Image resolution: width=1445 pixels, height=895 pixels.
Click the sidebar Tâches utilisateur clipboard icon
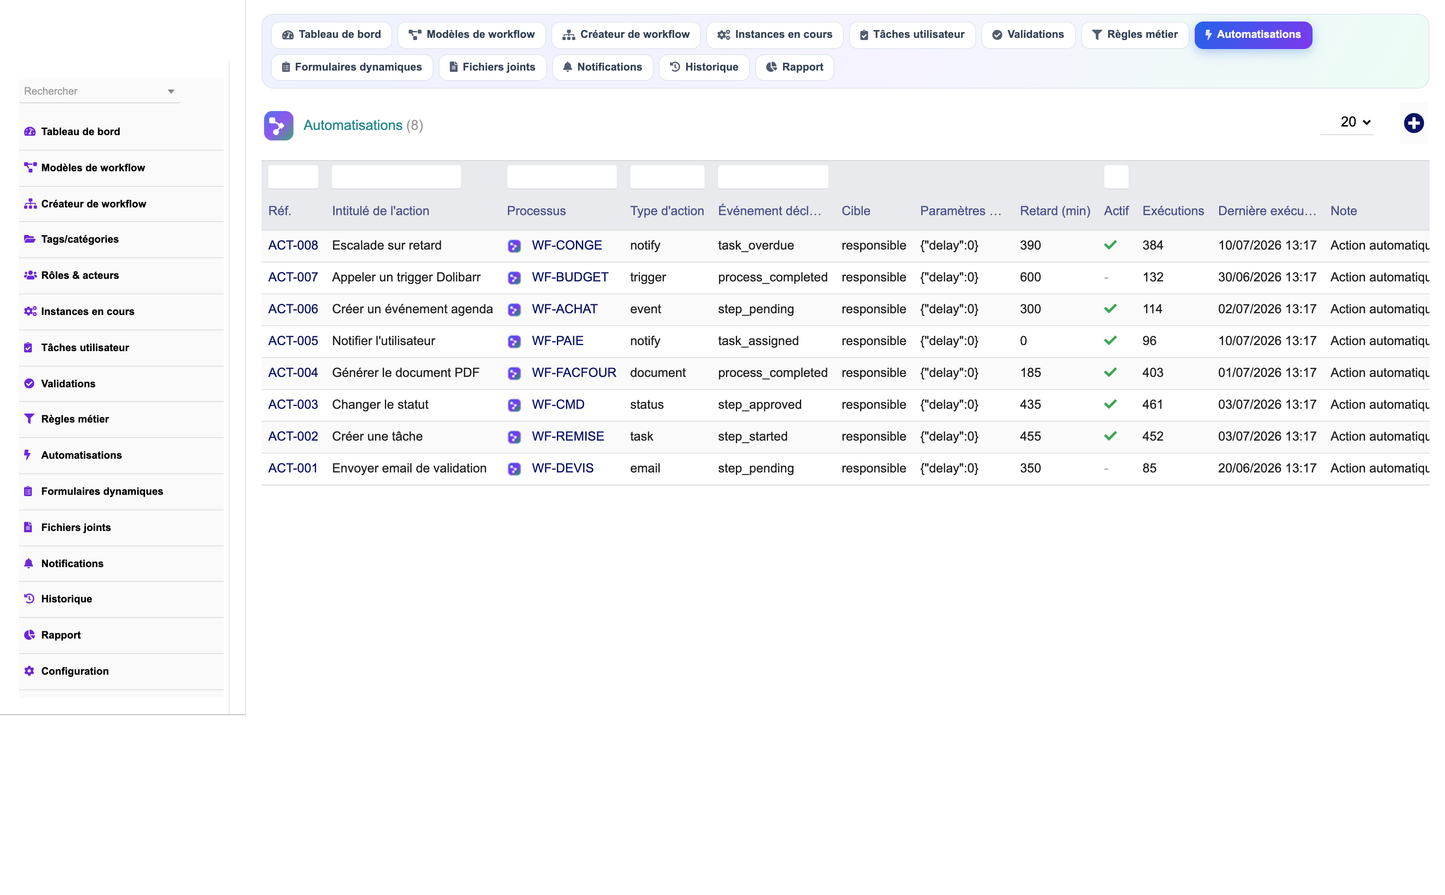click(x=29, y=347)
